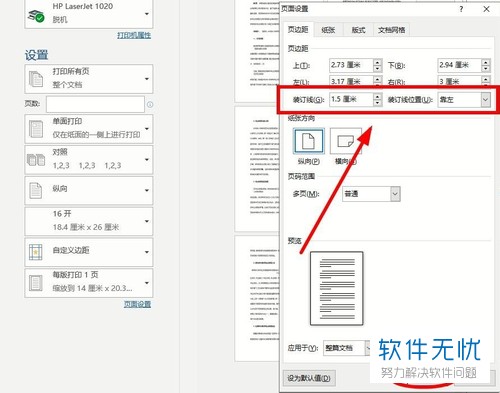Expand the 对照 collation dropdown

[89, 160]
